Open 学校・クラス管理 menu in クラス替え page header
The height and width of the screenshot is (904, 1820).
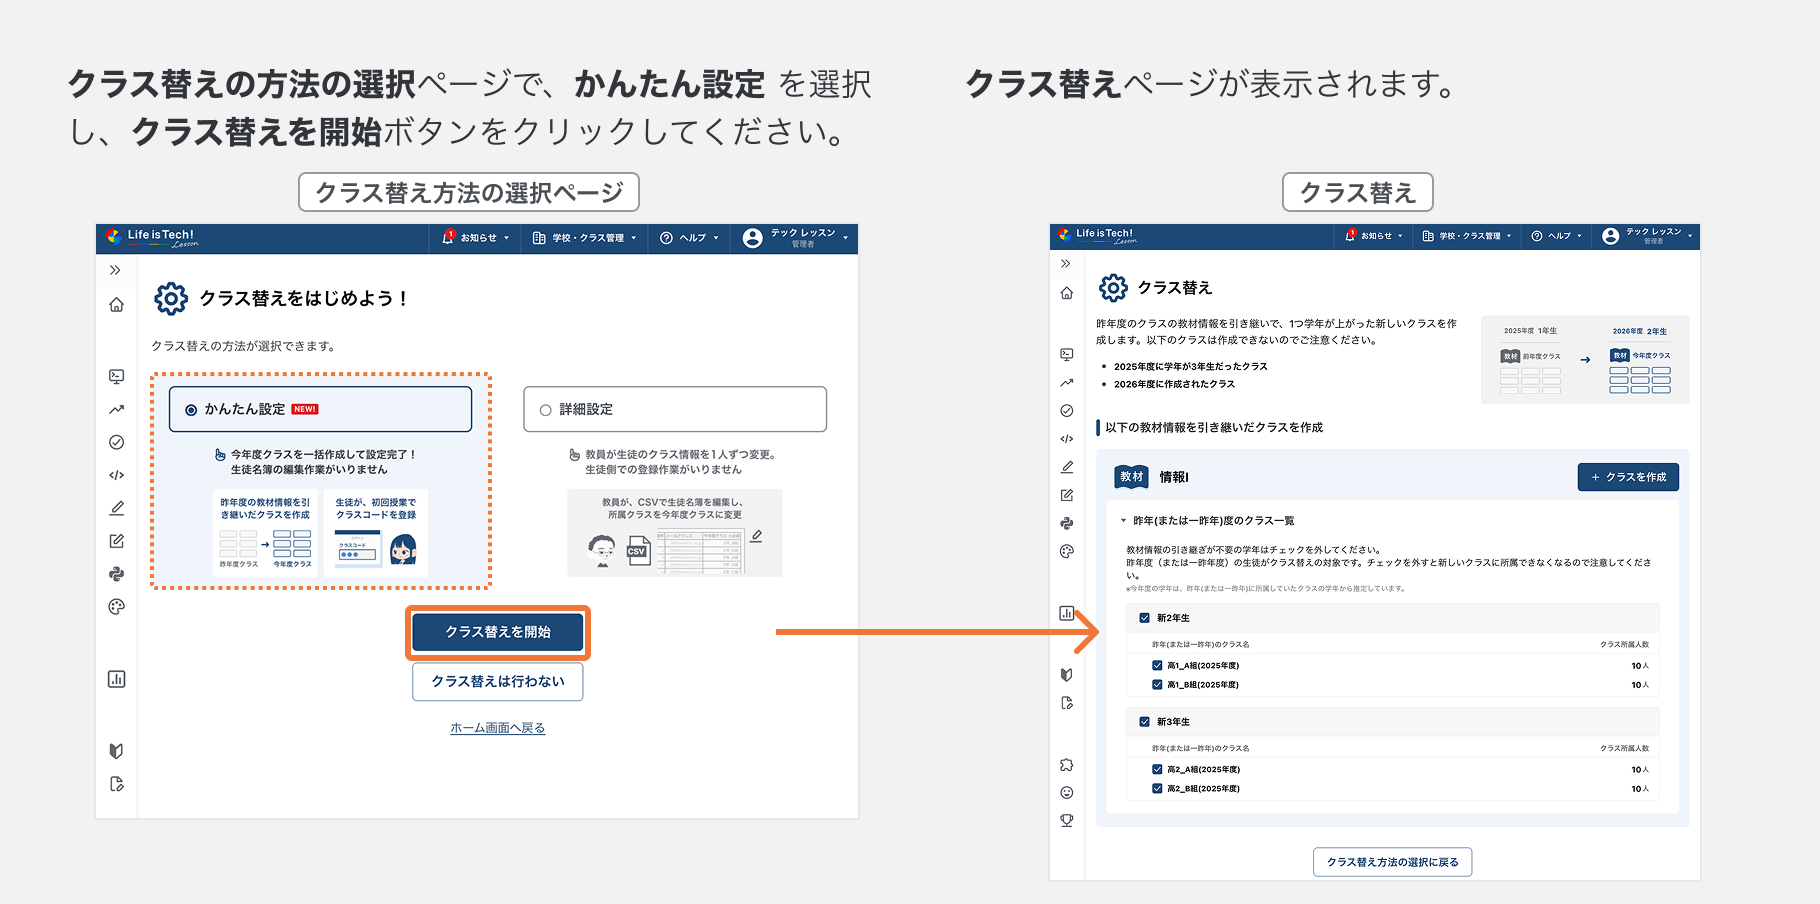point(1466,236)
